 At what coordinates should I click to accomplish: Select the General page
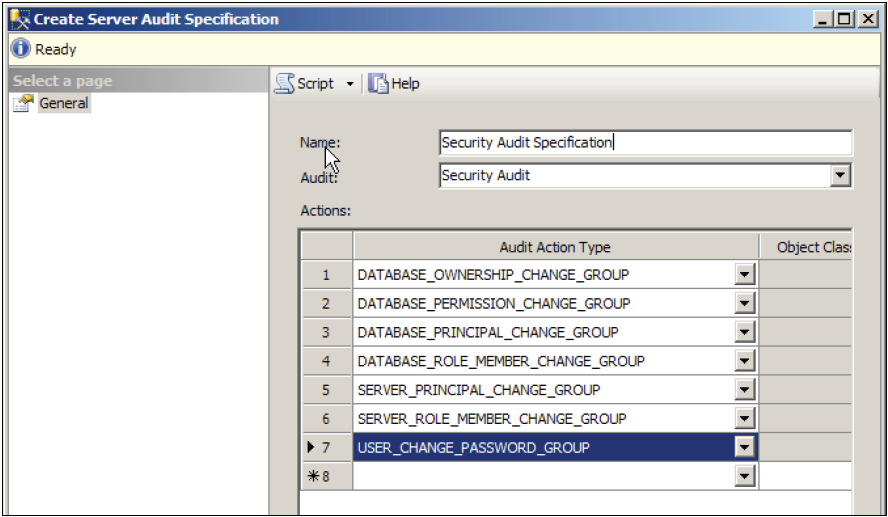(64, 103)
